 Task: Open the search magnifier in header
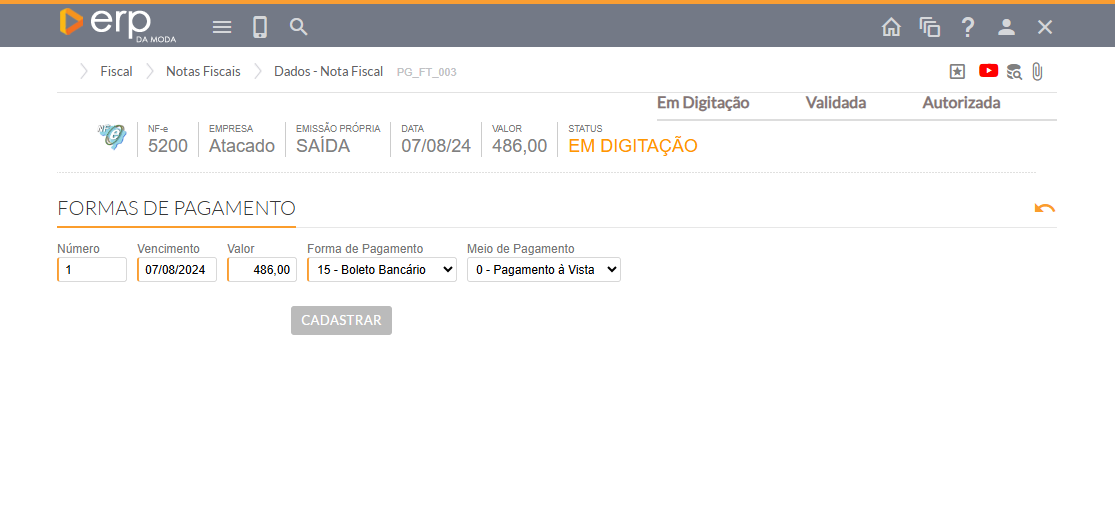(298, 27)
